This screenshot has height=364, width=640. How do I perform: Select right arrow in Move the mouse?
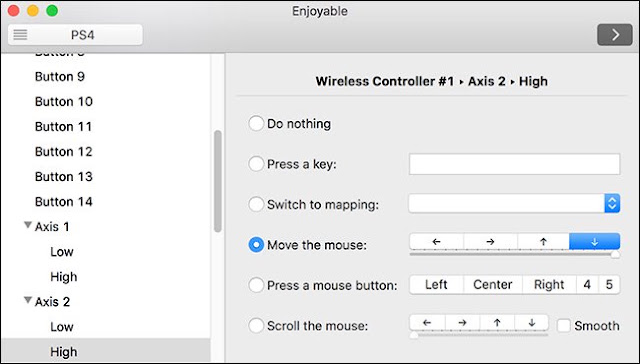pos(491,242)
